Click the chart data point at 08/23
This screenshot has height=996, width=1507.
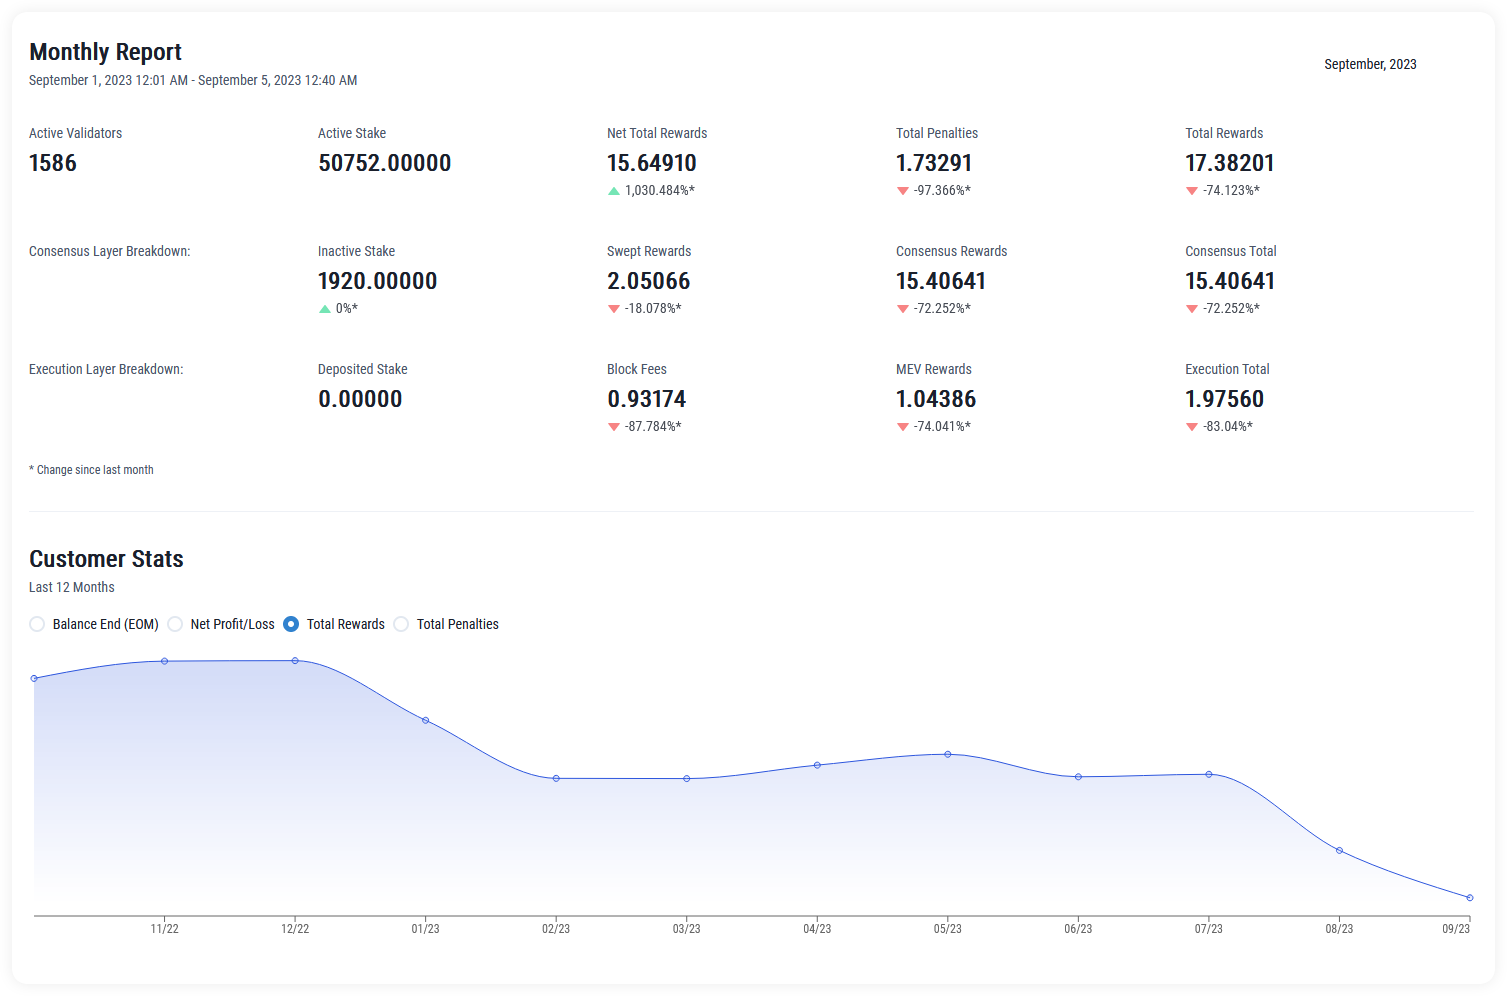[1340, 851]
